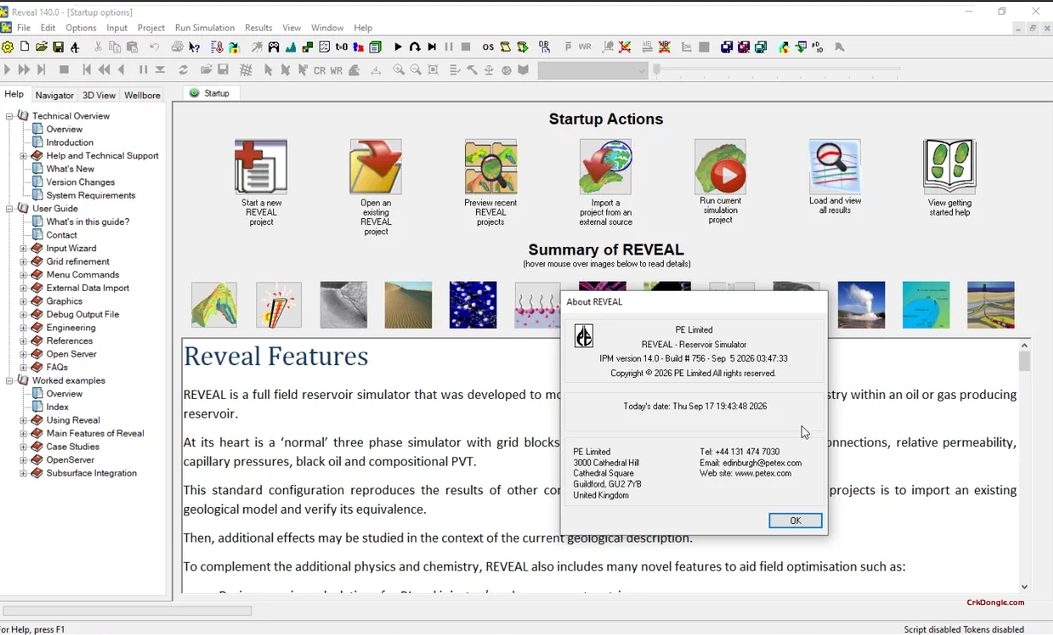Screen dimensions: 1053x635
Task: Open the greyed-out combo box in the second toolbar
Action: (x=592, y=70)
